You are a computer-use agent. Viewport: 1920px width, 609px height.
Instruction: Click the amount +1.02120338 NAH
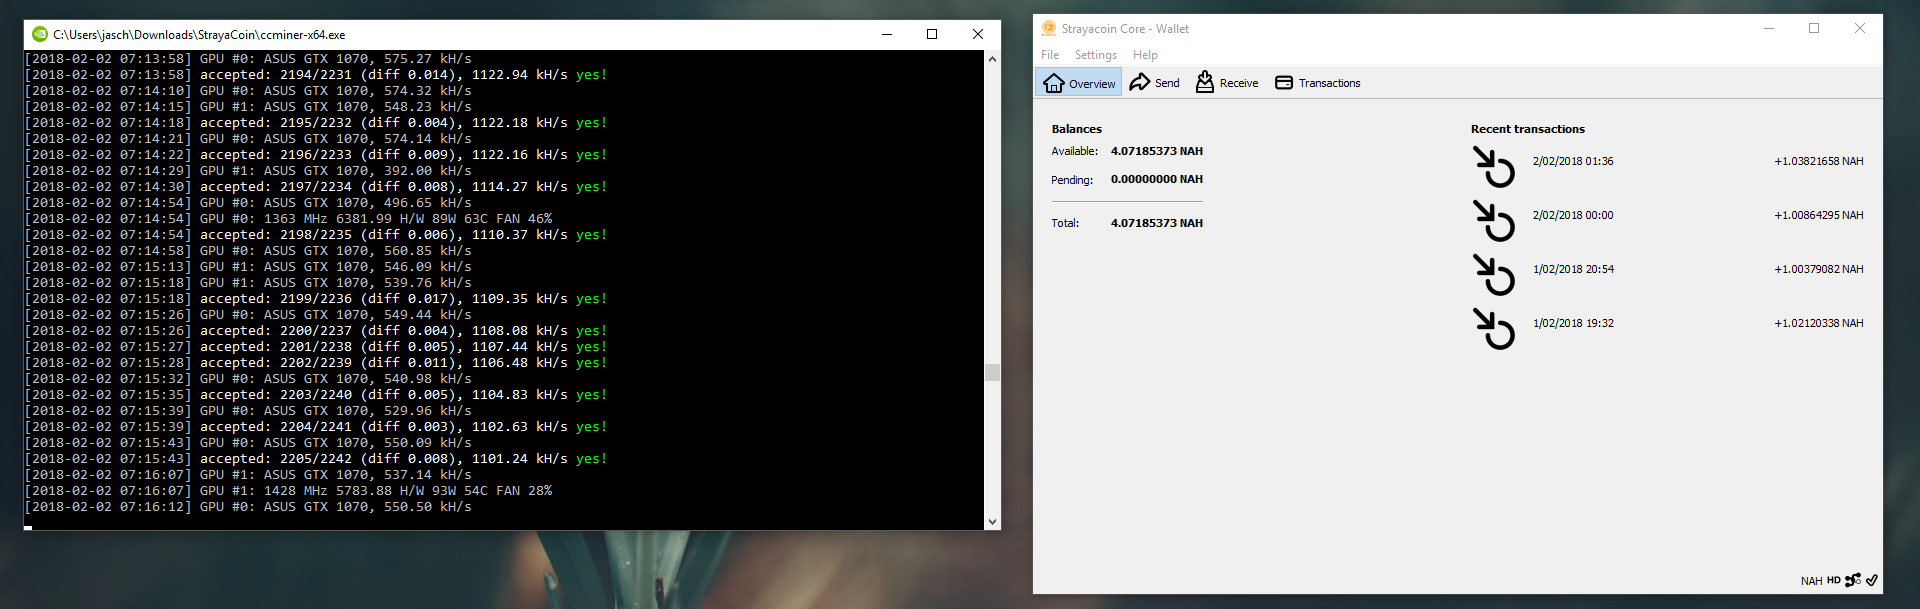pyautogui.click(x=1818, y=323)
